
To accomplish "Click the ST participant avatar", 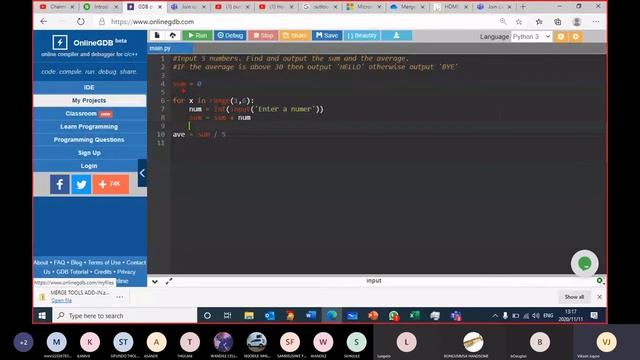I will click(x=123, y=342).
